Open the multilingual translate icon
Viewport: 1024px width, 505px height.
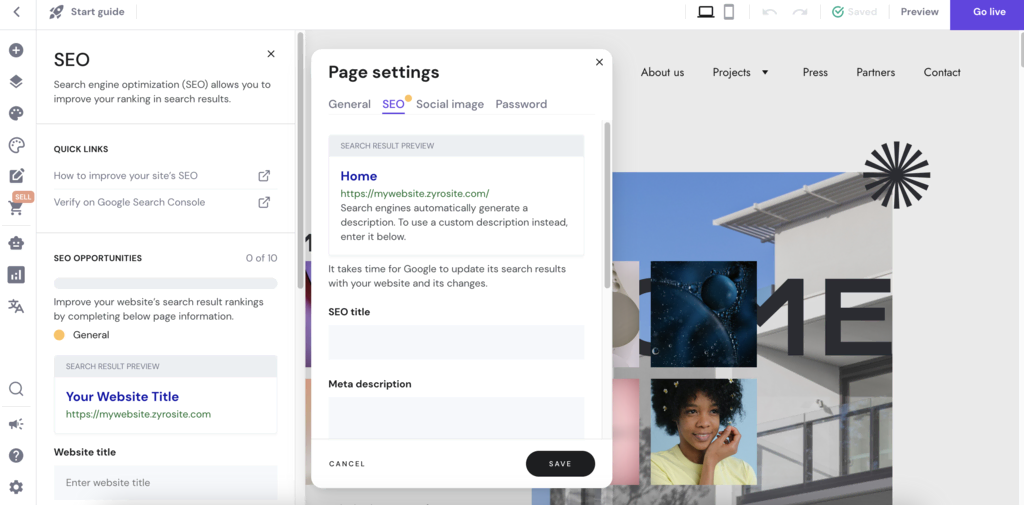coord(16,306)
